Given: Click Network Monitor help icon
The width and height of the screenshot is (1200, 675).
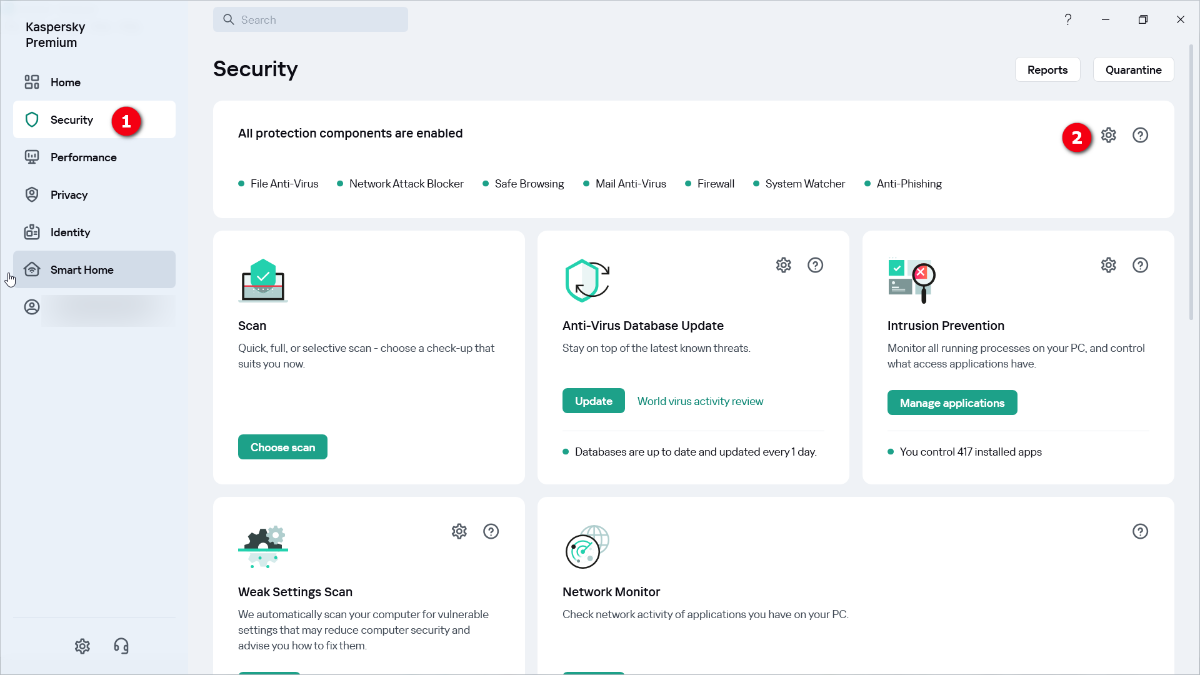Looking at the screenshot, I should [x=1140, y=531].
